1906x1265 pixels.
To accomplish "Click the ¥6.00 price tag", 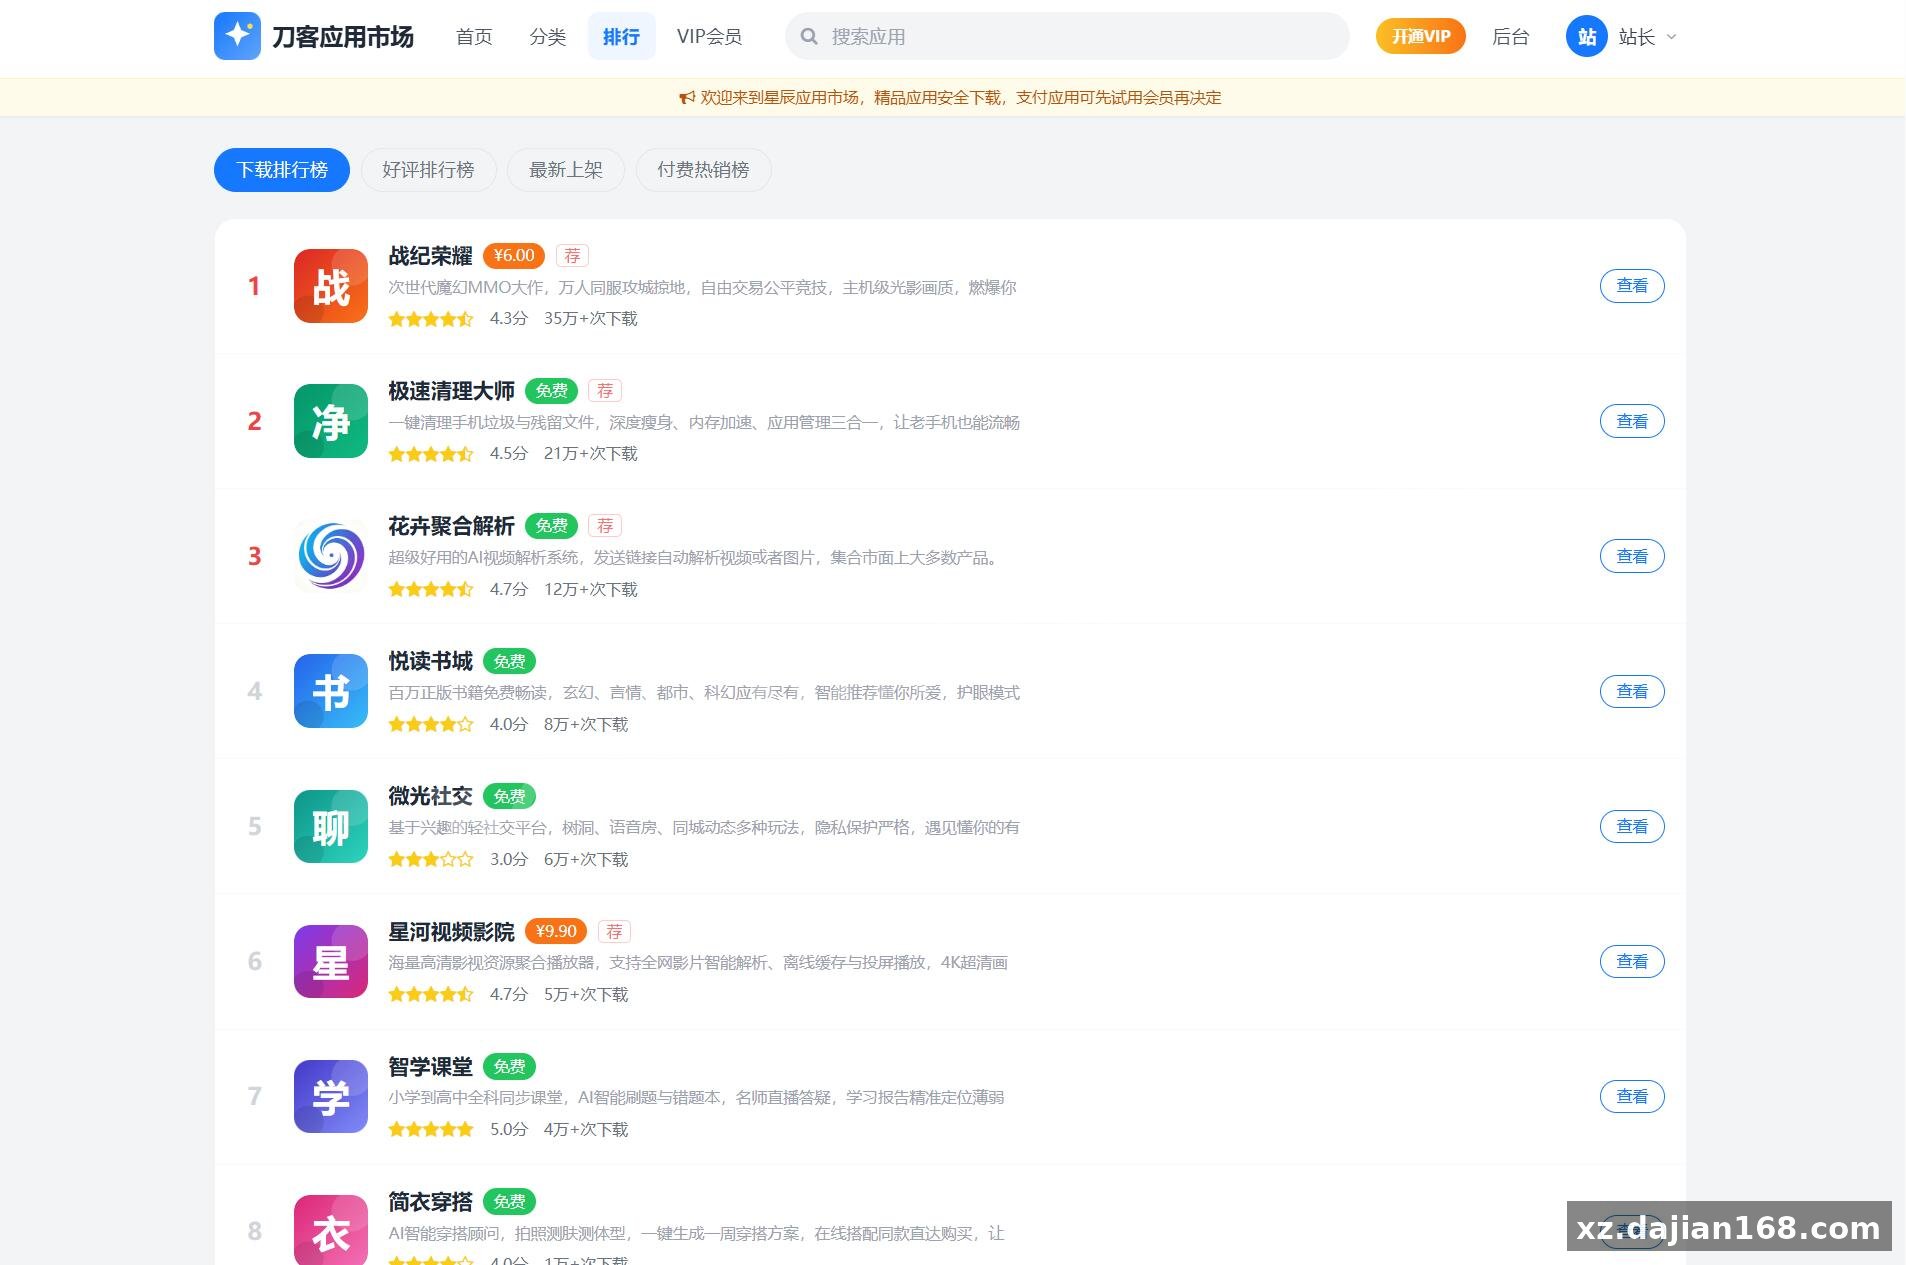I will (x=514, y=255).
